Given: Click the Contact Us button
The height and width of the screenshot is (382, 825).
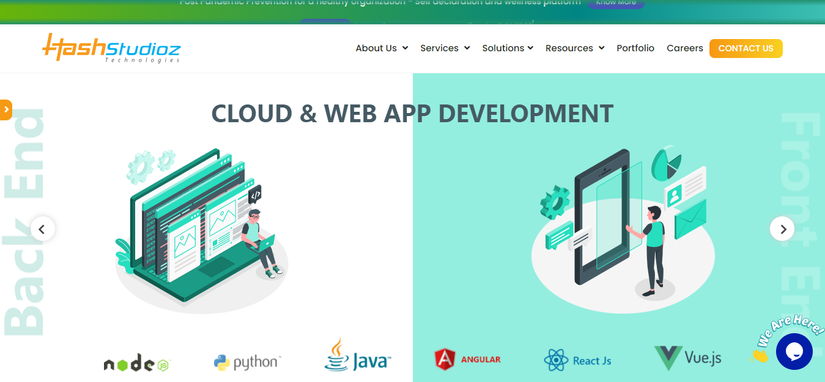Looking at the screenshot, I should point(746,48).
